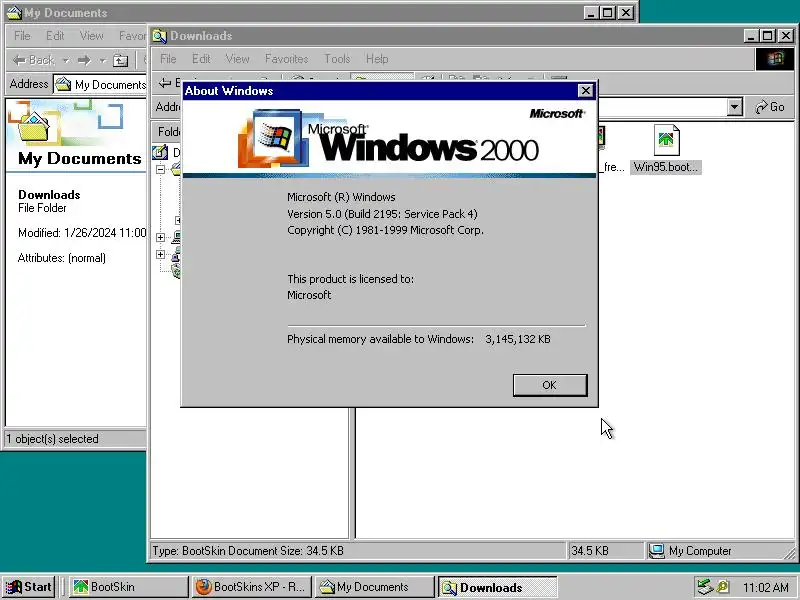This screenshot has height=600, width=800.
Task: Click the My Documents window title bar icon
Action: point(14,13)
